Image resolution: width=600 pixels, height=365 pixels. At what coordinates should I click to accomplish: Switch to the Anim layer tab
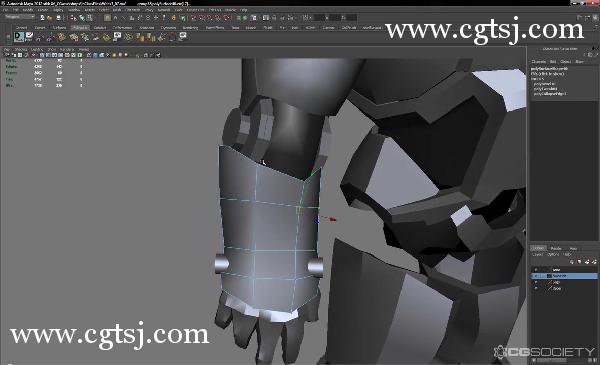[x=573, y=248]
